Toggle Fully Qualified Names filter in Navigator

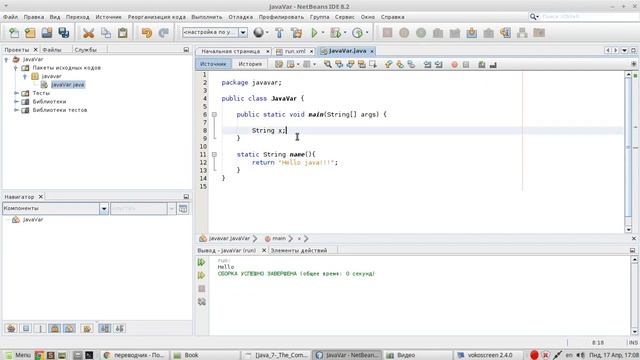tap(87, 328)
